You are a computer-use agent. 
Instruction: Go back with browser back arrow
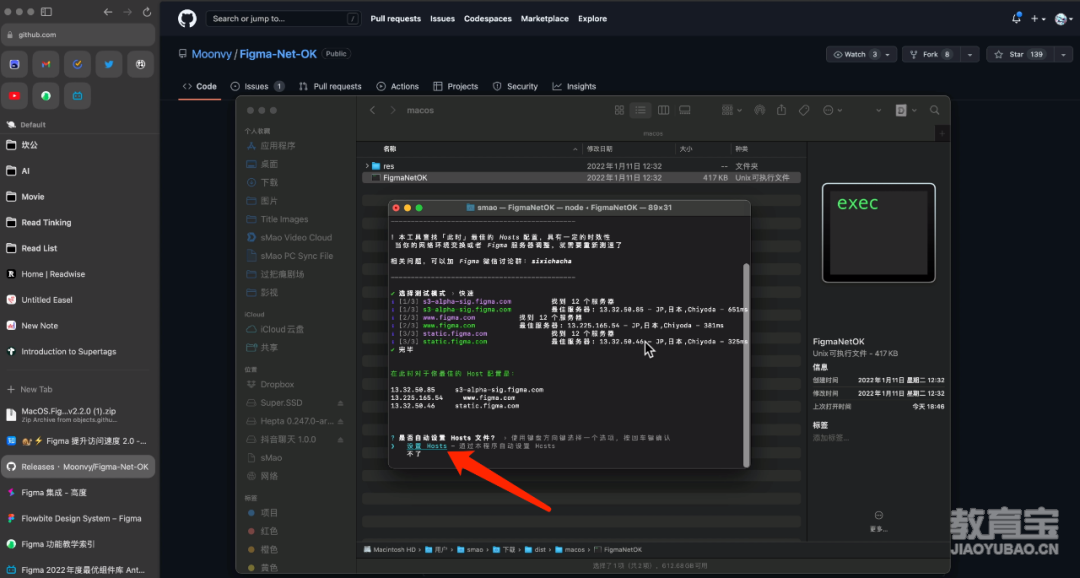coord(108,12)
